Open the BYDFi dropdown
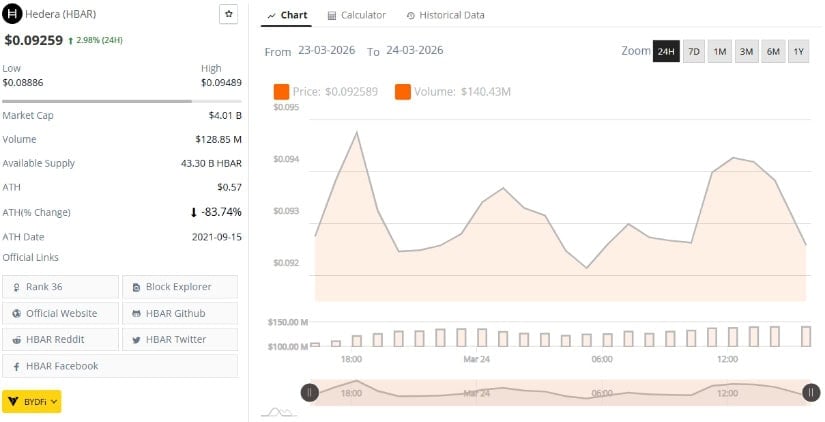The height and width of the screenshot is (422, 825). (32, 401)
